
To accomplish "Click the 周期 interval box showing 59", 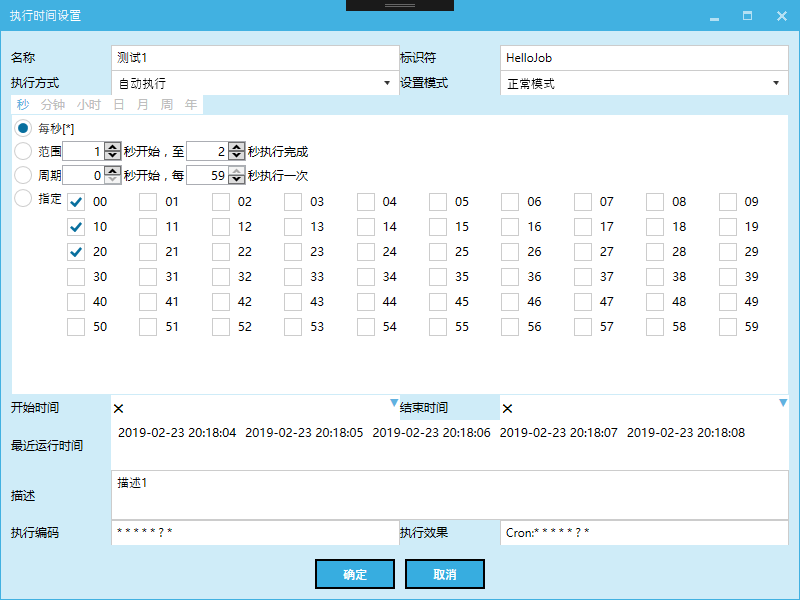I will pos(207,175).
